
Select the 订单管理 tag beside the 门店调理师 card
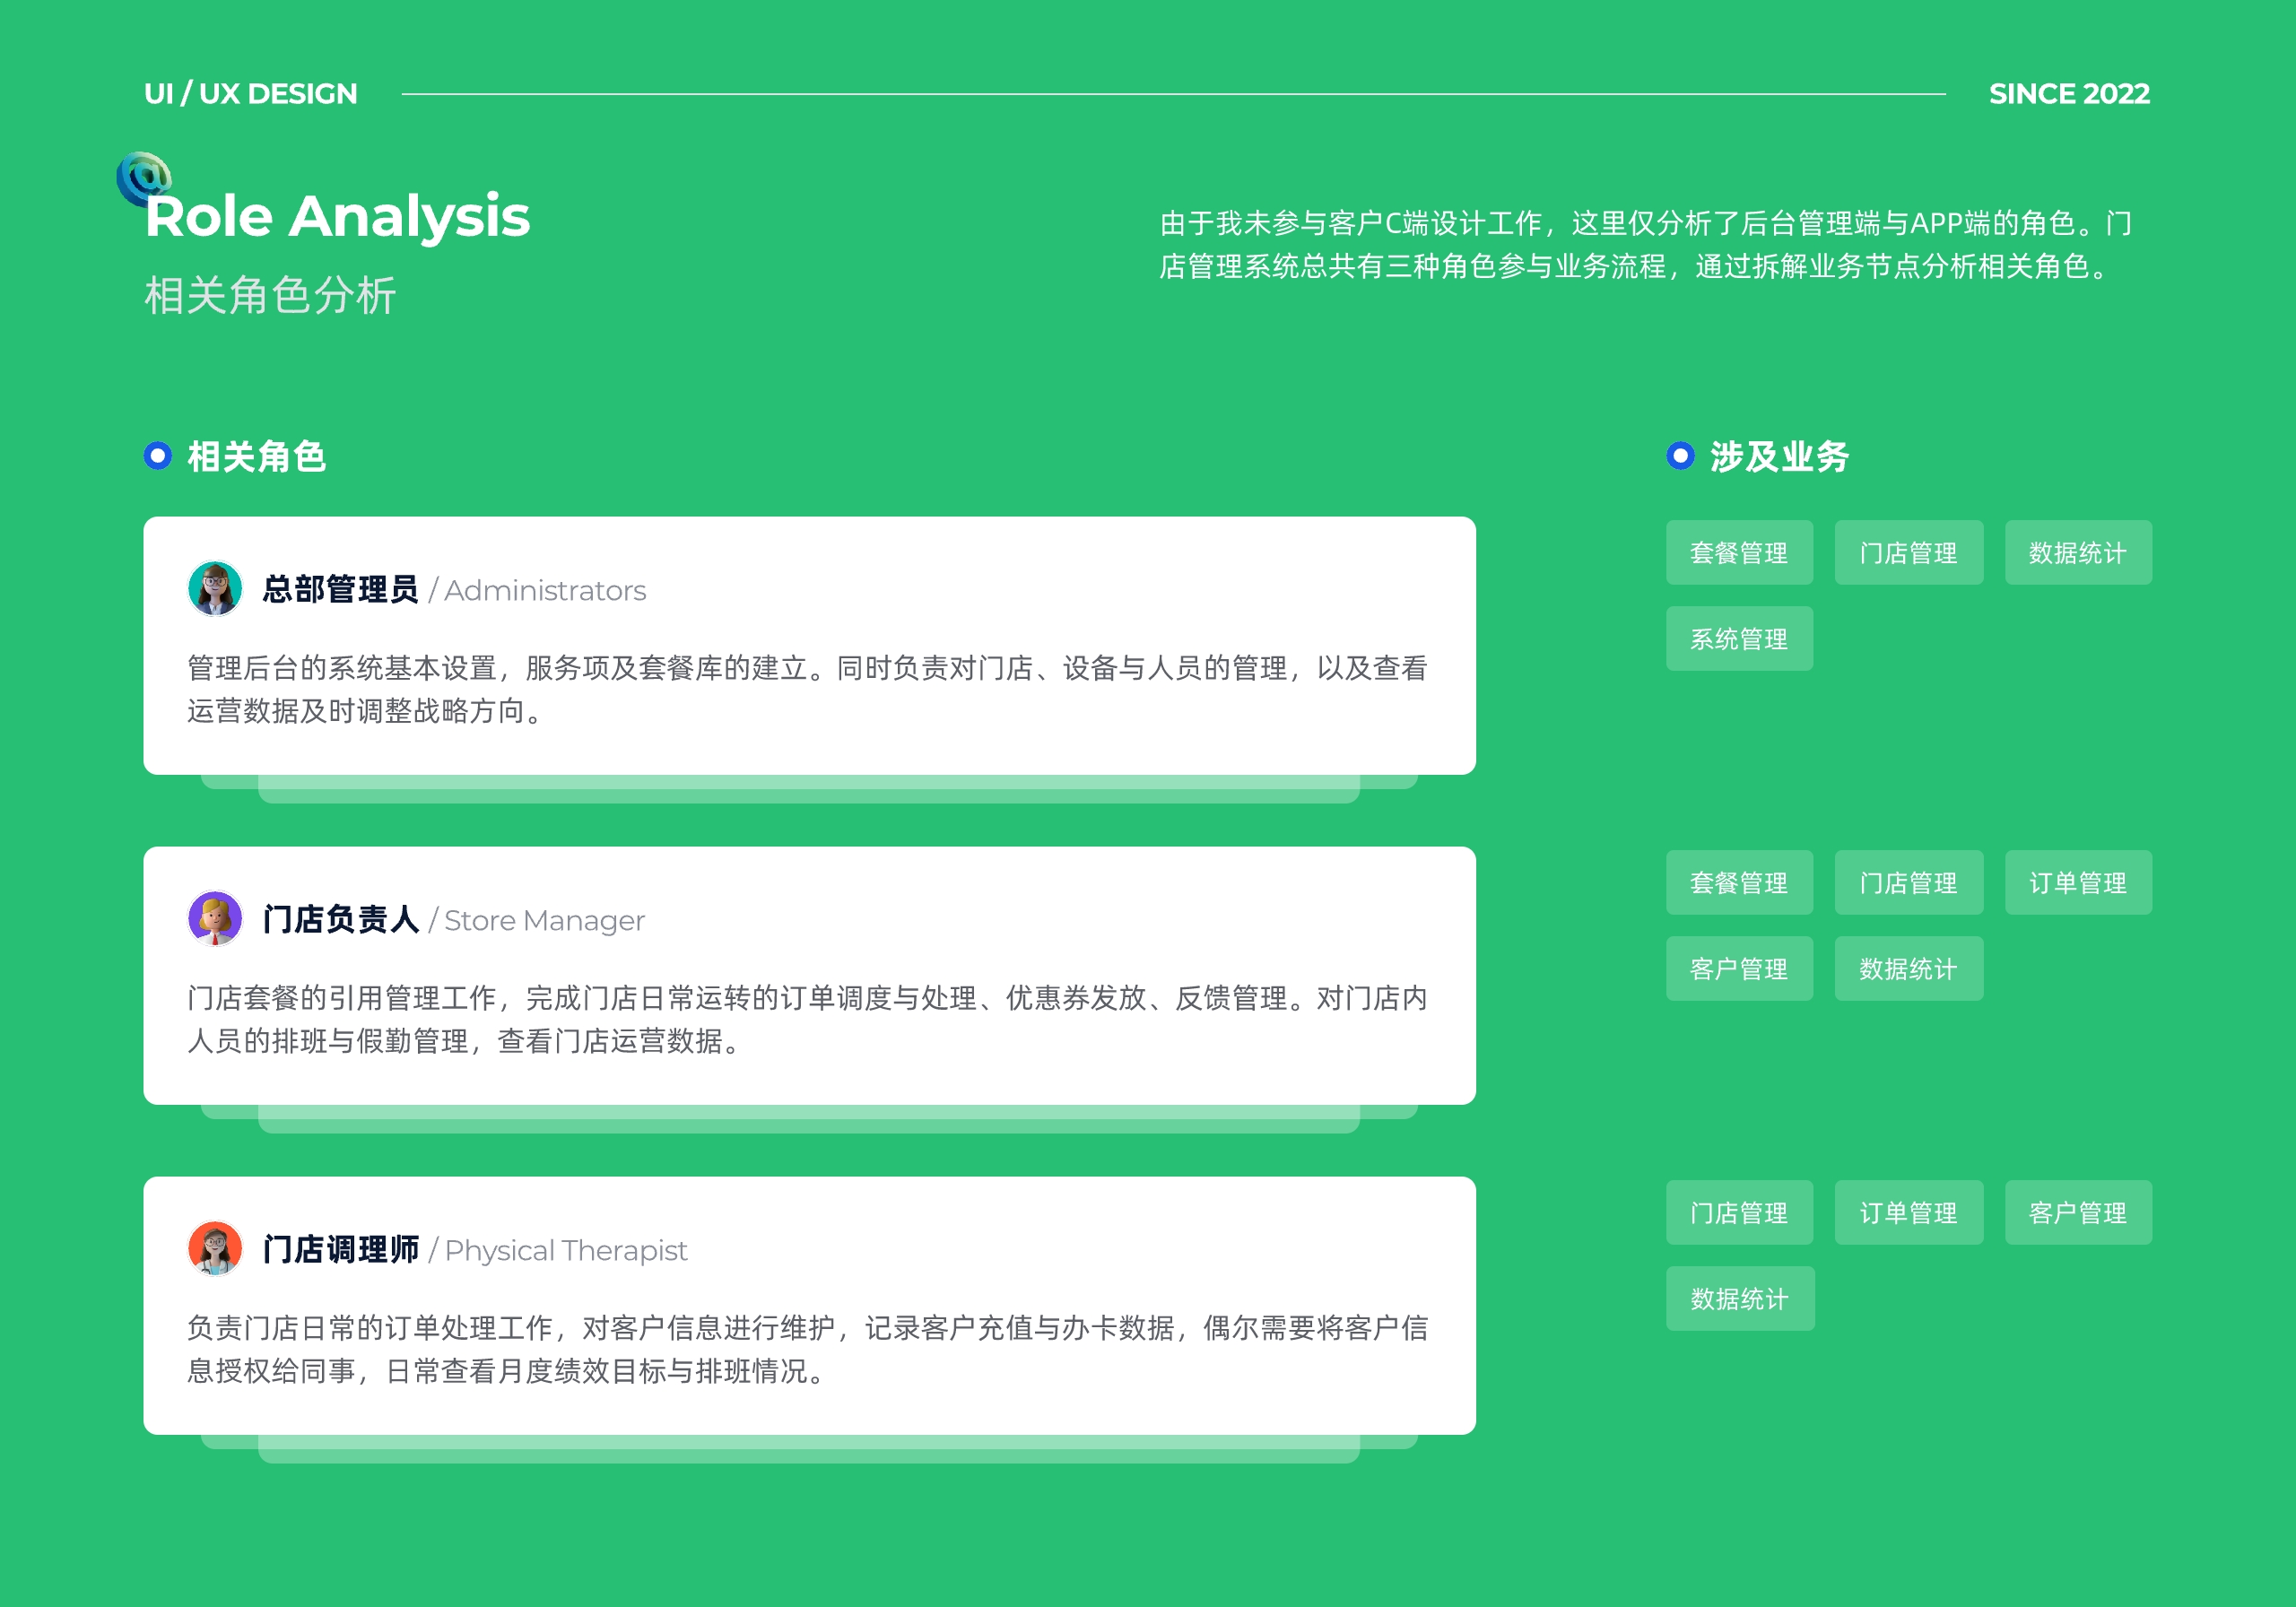click(x=1908, y=1212)
